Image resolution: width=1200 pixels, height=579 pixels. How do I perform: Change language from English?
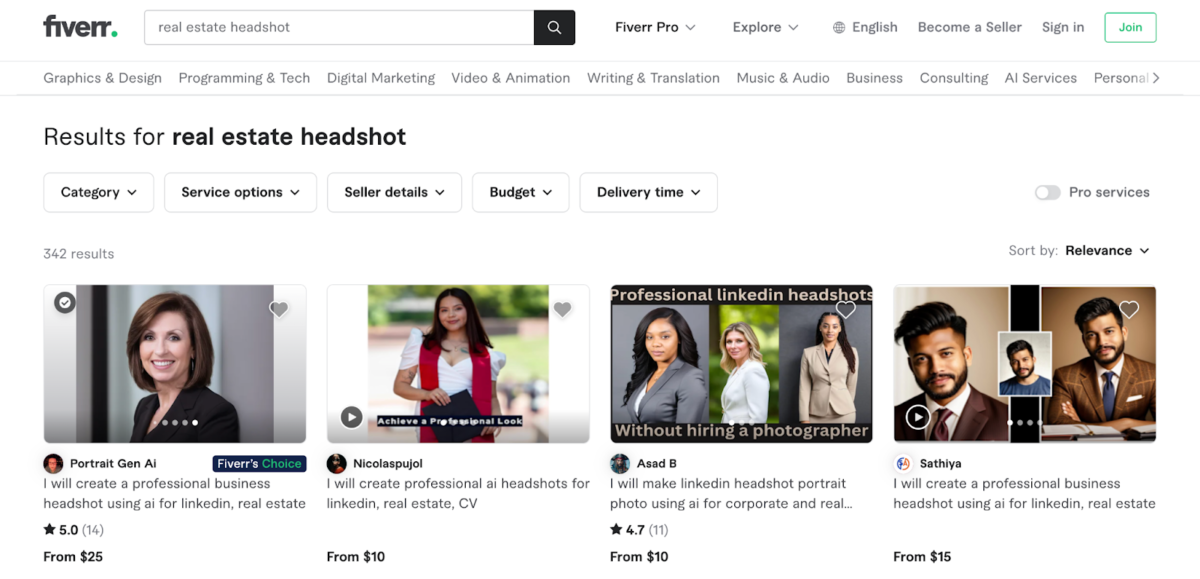coord(865,27)
